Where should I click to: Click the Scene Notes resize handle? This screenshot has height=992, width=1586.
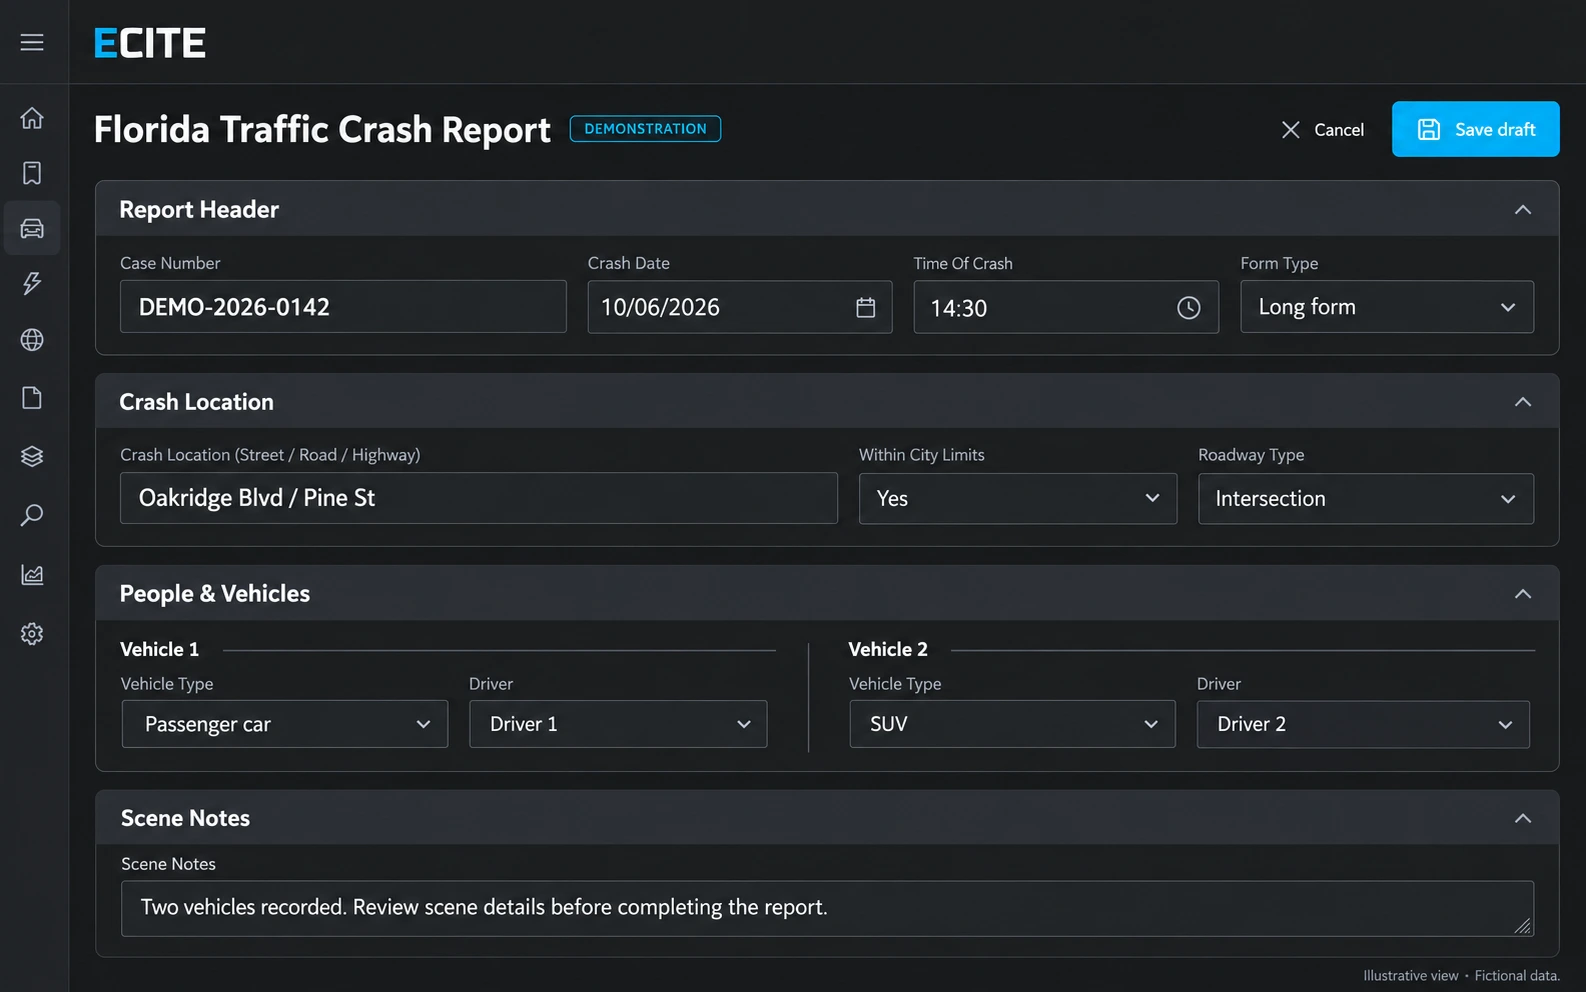(1522, 926)
